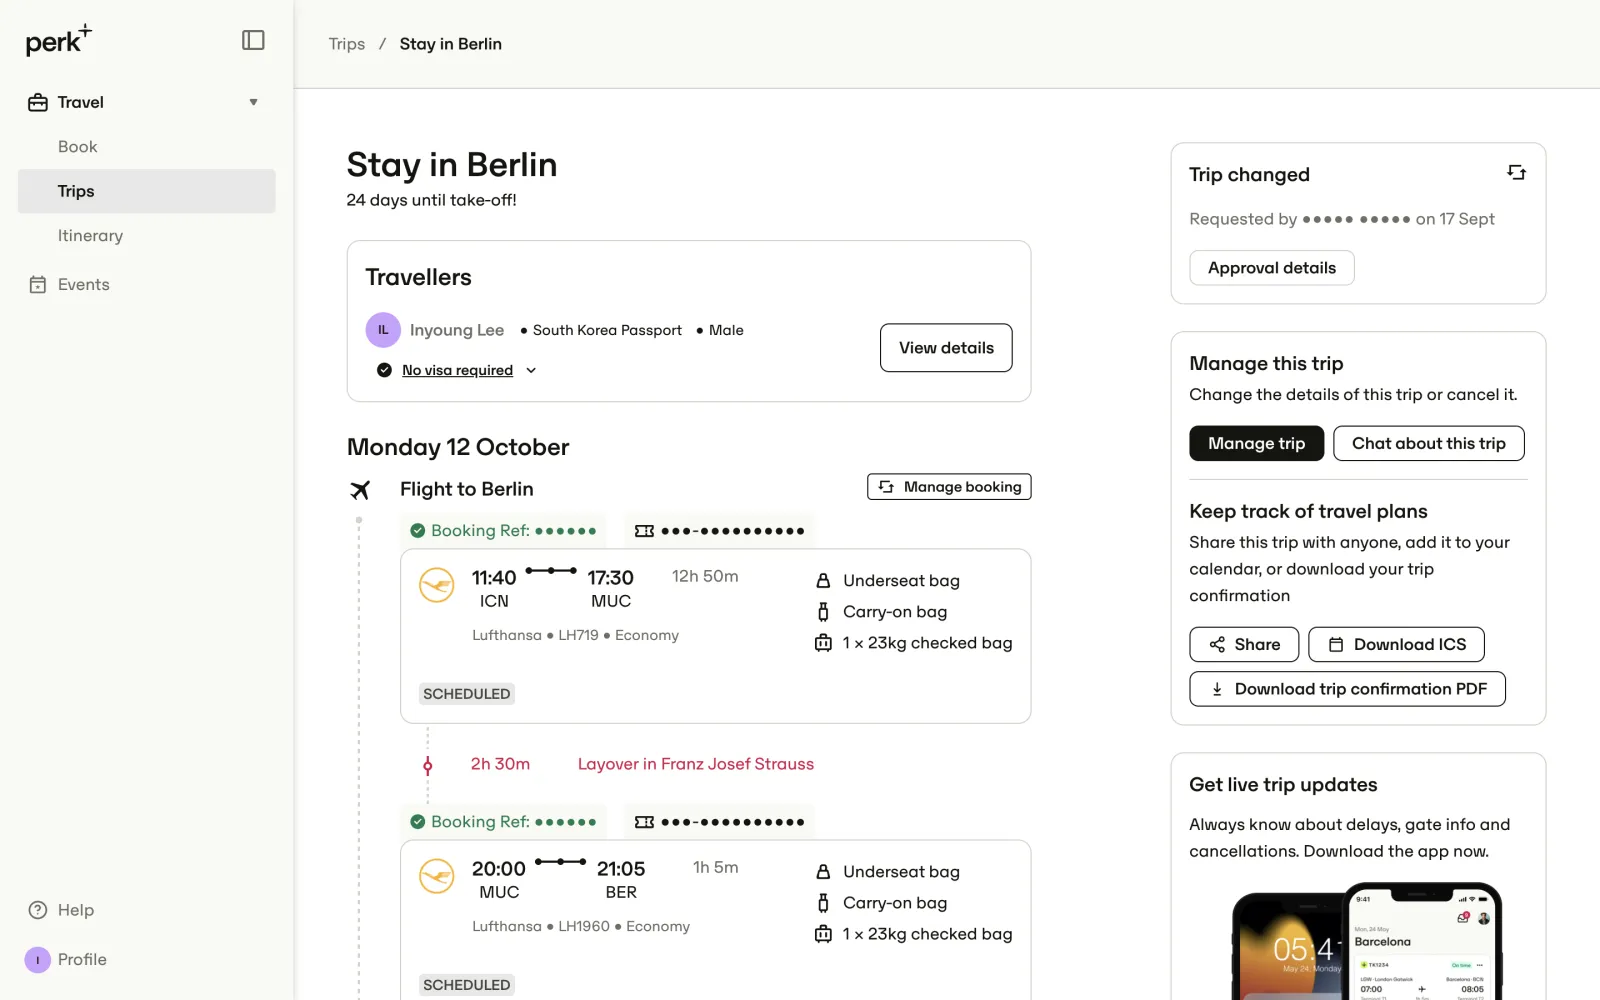Click the SCHEDULED badge on flight LH719

click(x=467, y=694)
